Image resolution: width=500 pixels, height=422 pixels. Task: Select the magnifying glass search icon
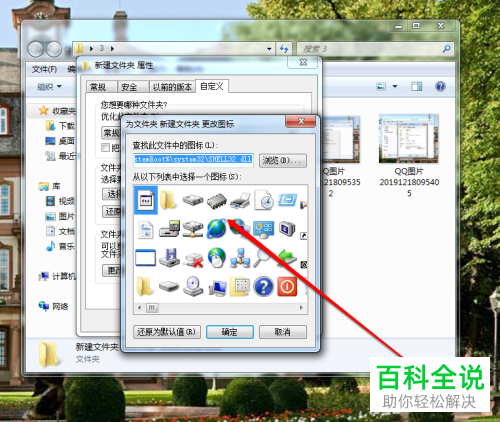click(262, 257)
